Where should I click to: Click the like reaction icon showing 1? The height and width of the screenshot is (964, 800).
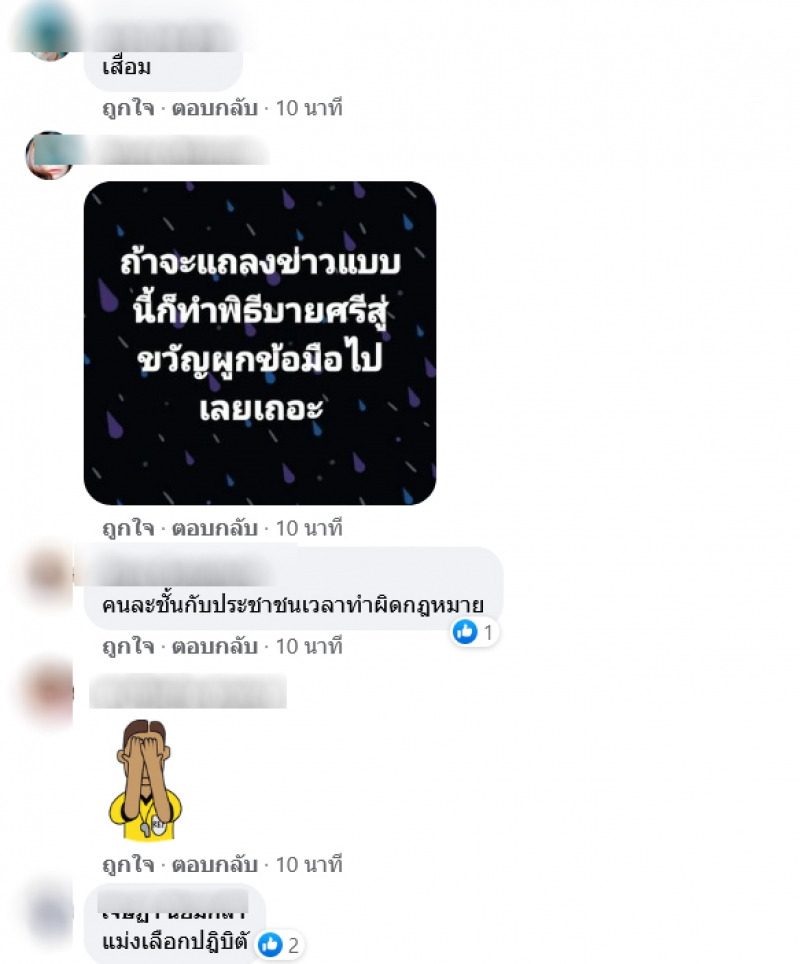[465, 631]
